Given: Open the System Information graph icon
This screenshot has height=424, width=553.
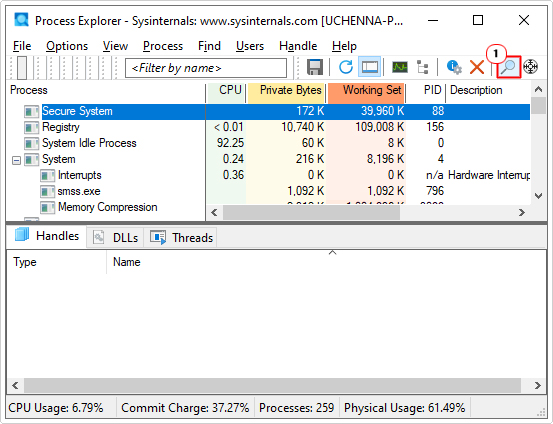Looking at the screenshot, I should pos(400,67).
